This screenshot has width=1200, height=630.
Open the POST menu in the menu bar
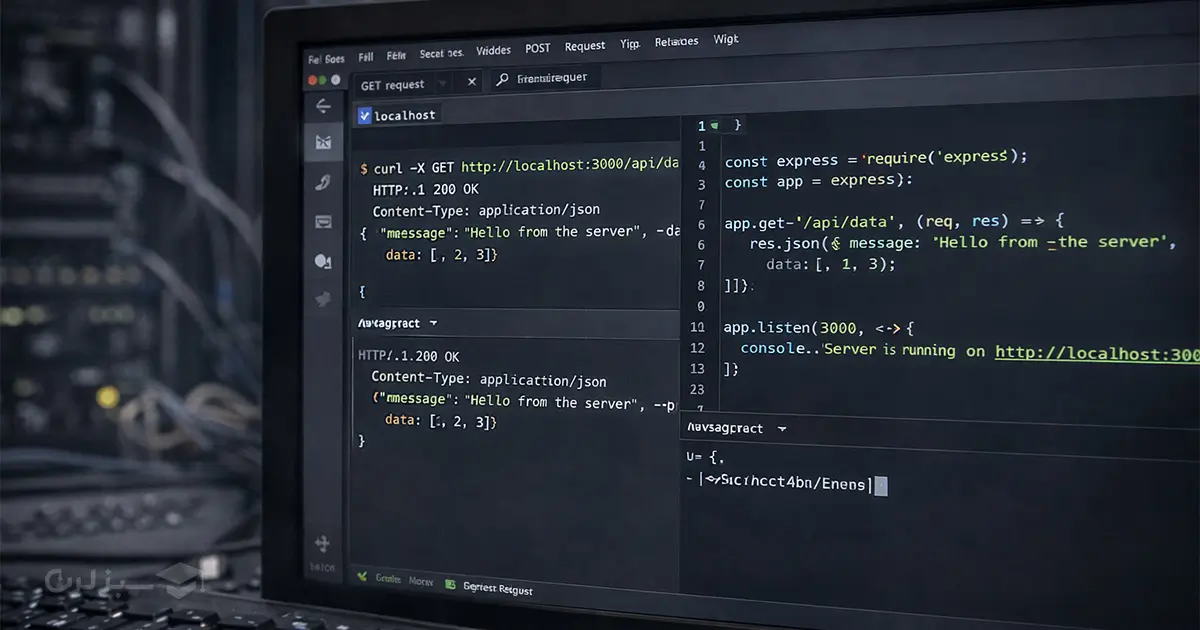point(537,48)
